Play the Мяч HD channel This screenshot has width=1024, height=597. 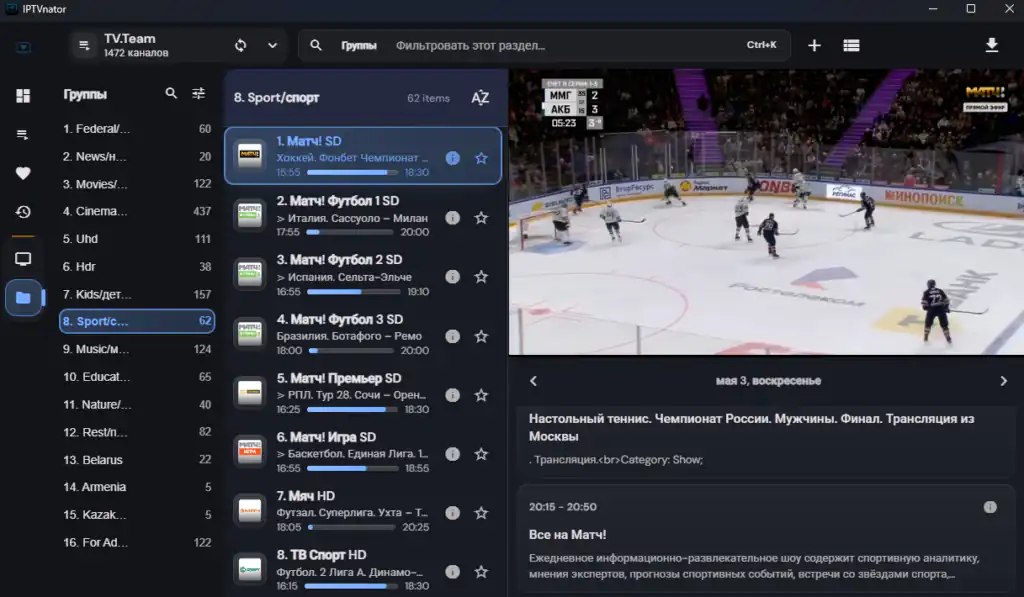(x=363, y=511)
